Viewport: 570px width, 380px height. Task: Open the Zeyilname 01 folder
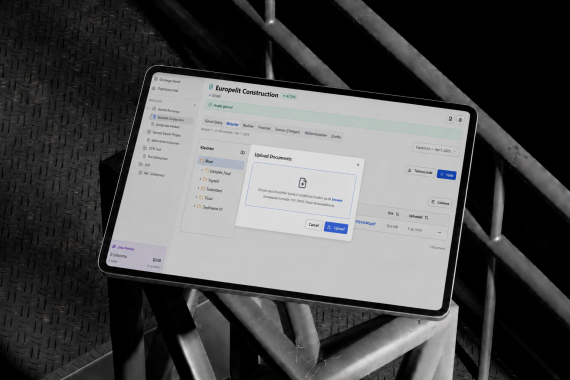point(210,208)
